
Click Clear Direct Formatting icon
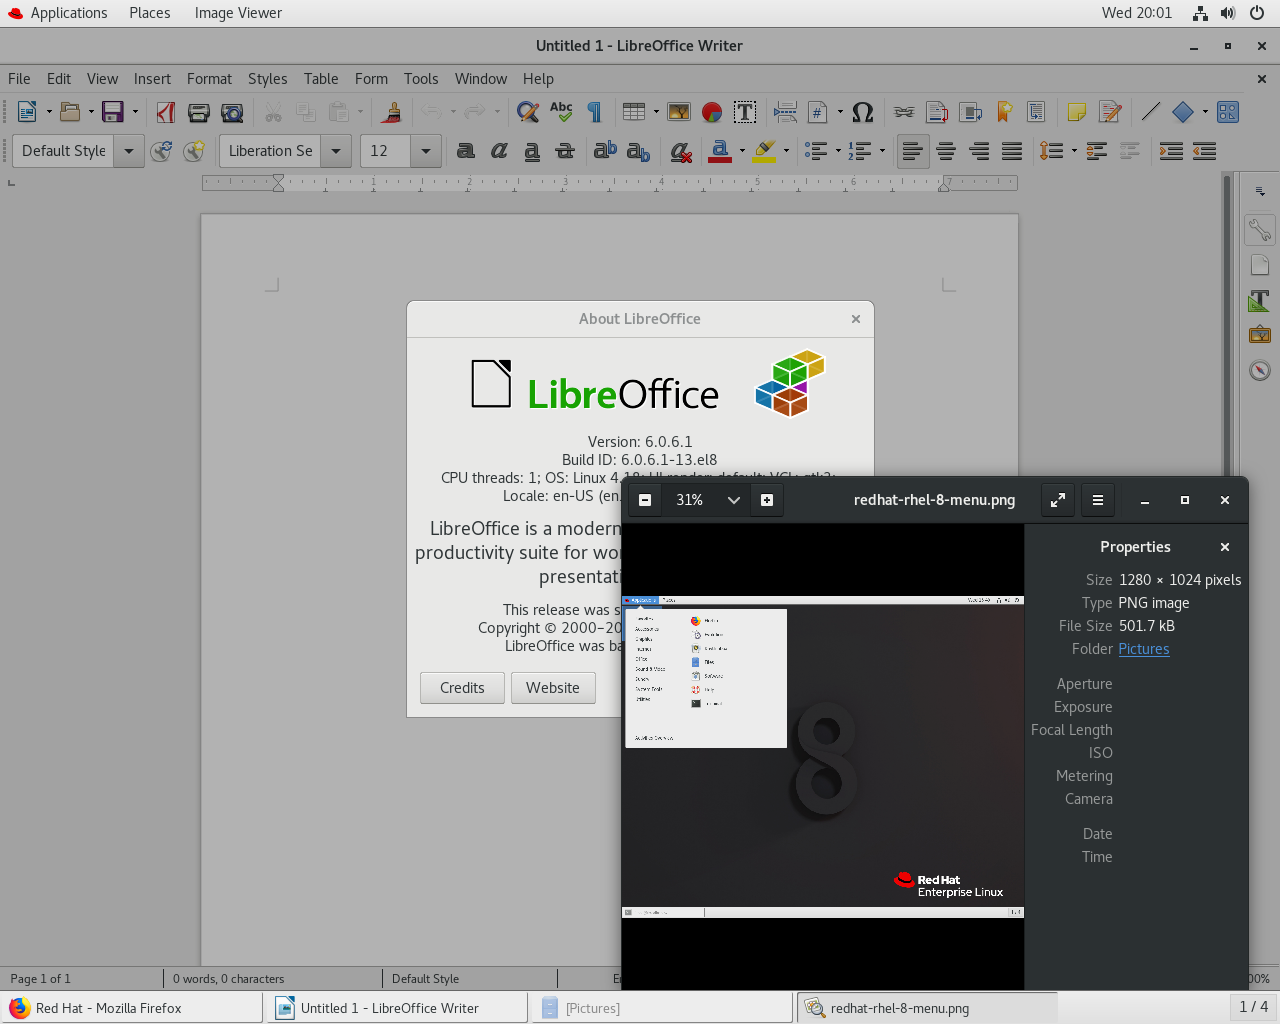point(681,151)
